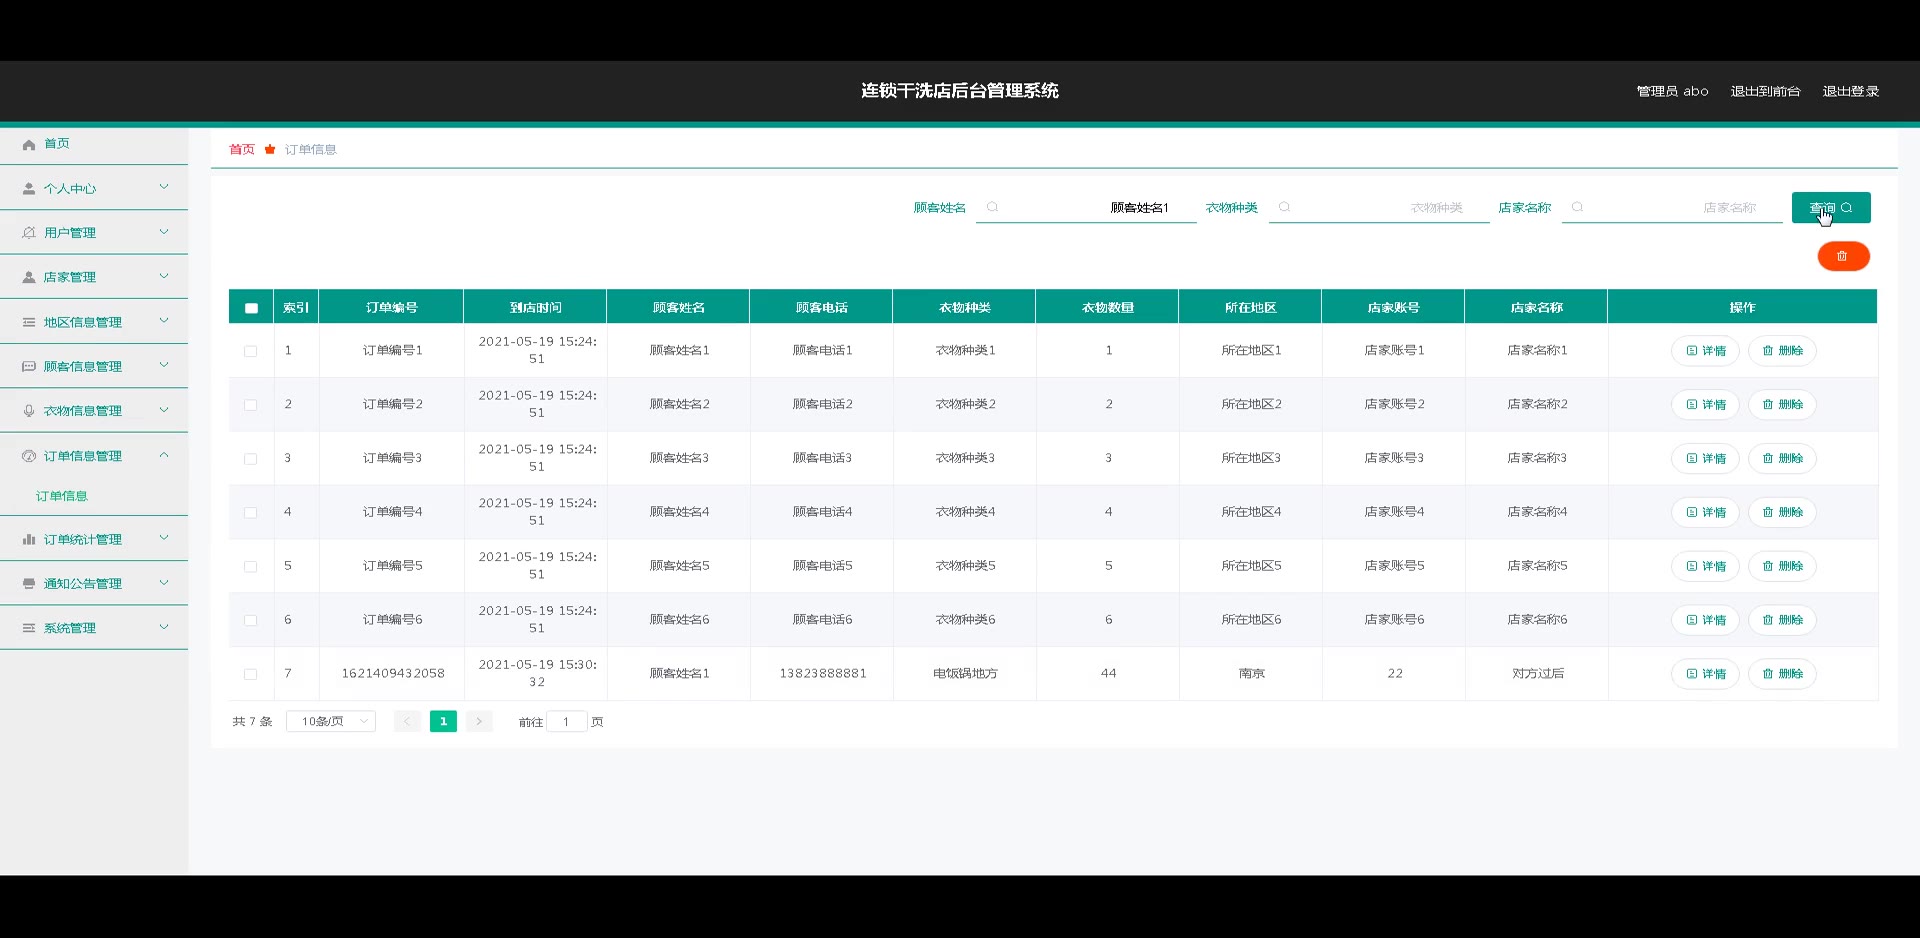
Task: Click the home icon in sidebar
Action: coord(29,145)
